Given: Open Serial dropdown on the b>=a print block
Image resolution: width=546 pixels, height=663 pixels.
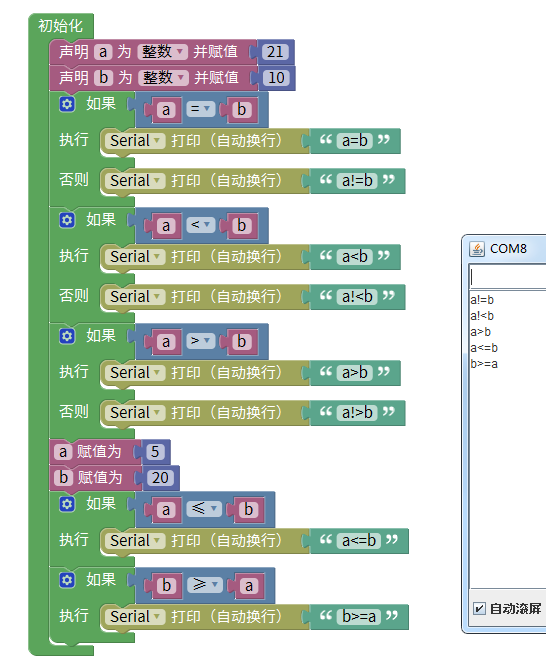Looking at the screenshot, I should (135, 616).
